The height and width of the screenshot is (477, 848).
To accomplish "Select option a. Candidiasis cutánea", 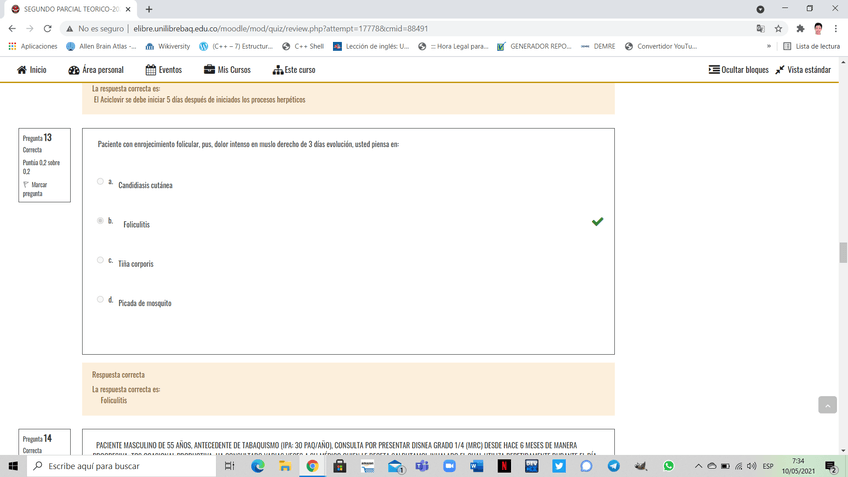I will (x=100, y=182).
